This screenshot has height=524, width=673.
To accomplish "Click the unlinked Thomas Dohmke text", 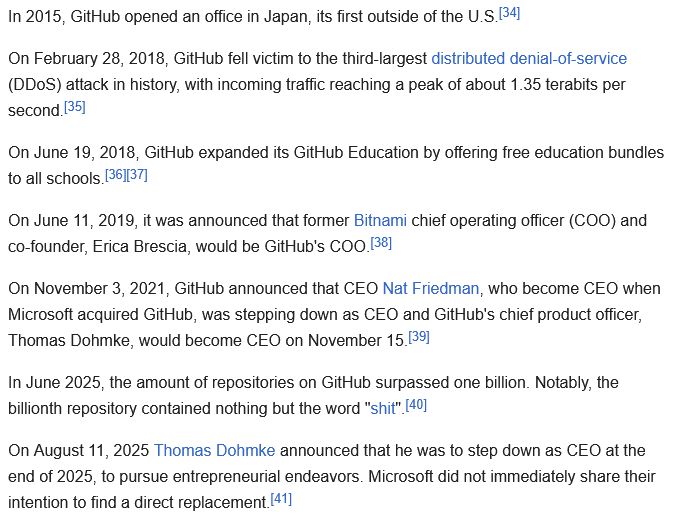I will point(69,340).
